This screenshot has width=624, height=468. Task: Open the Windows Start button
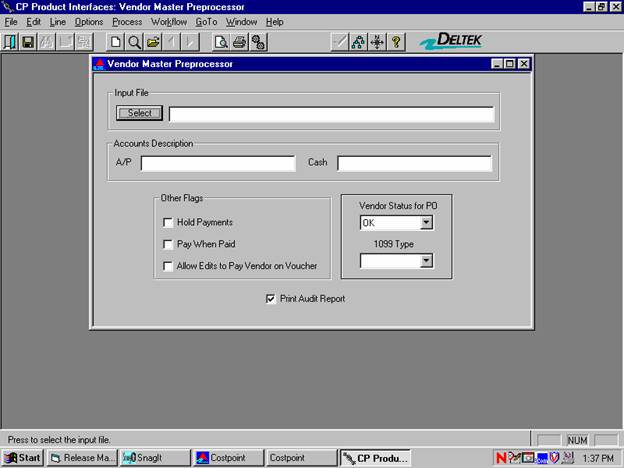pos(23,458)
